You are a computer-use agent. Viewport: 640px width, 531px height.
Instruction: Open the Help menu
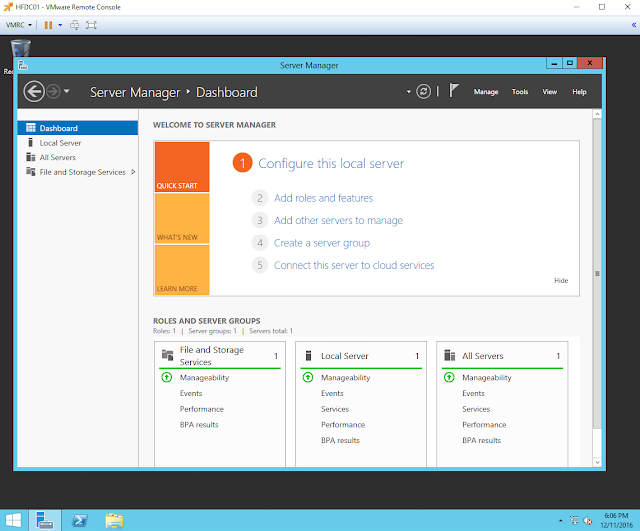tap(579, 92)
